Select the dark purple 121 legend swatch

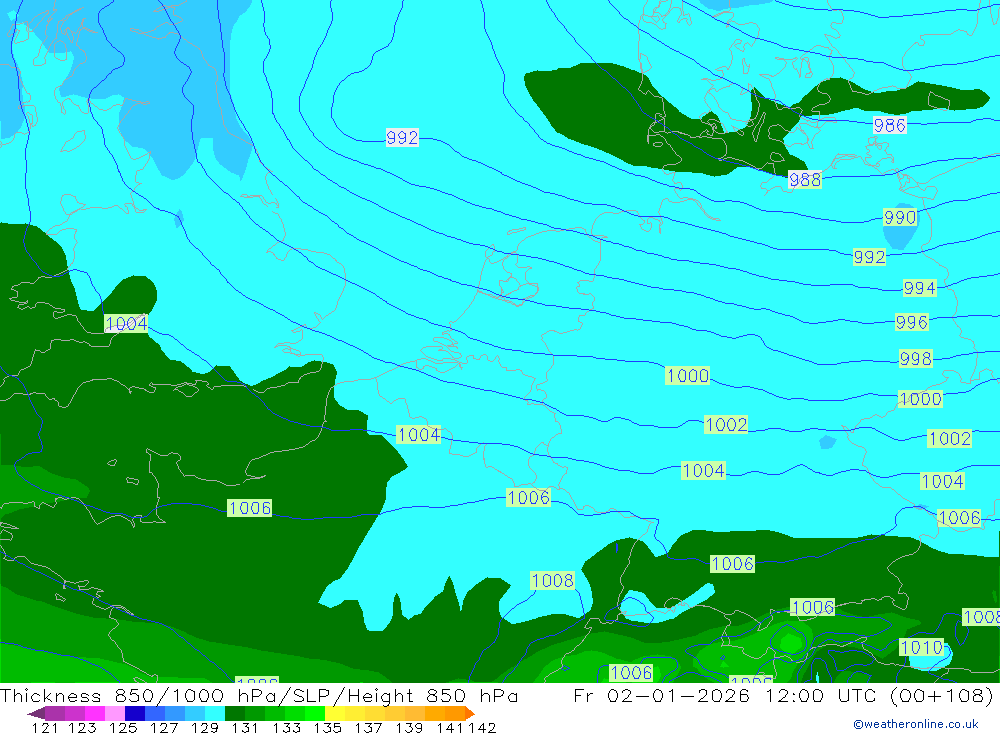[x=55, y=713]
